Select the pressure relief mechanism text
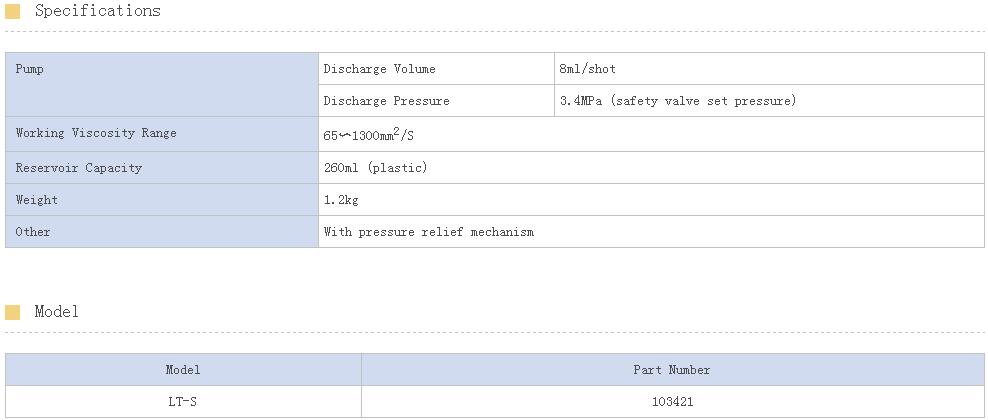Screen dimensions: 988x420 (428, 232)
